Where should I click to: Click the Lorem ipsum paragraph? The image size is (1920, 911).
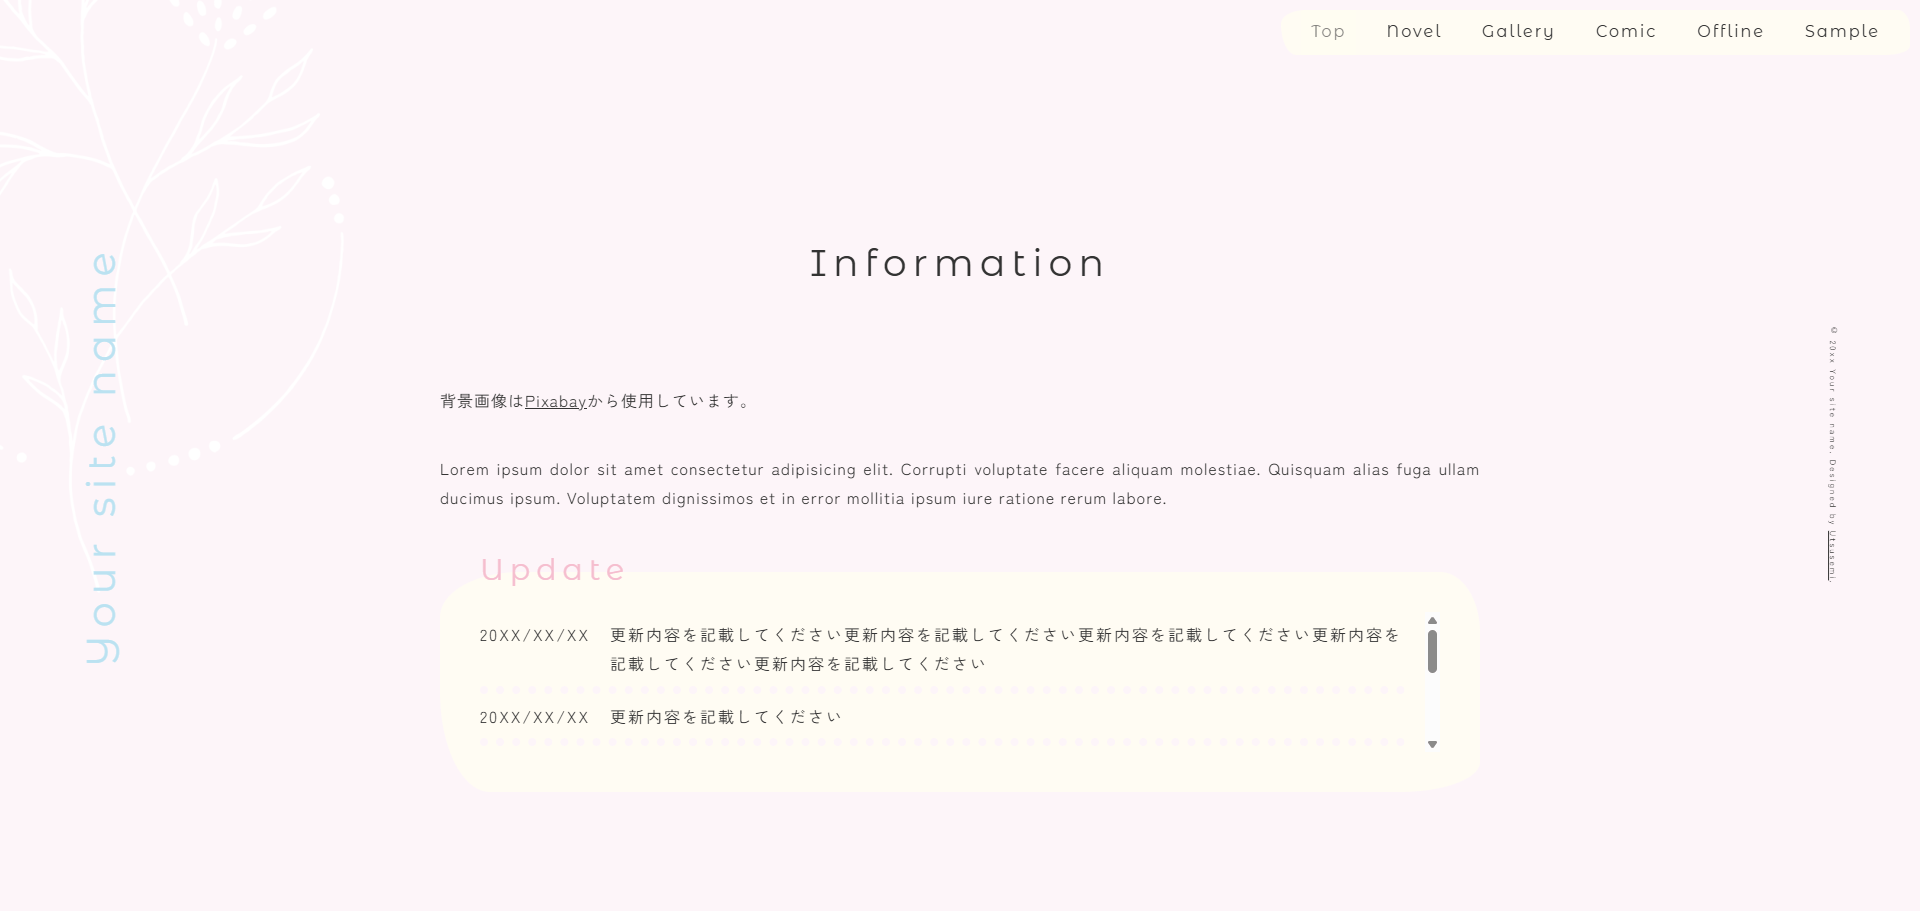(x=958, y=485)
